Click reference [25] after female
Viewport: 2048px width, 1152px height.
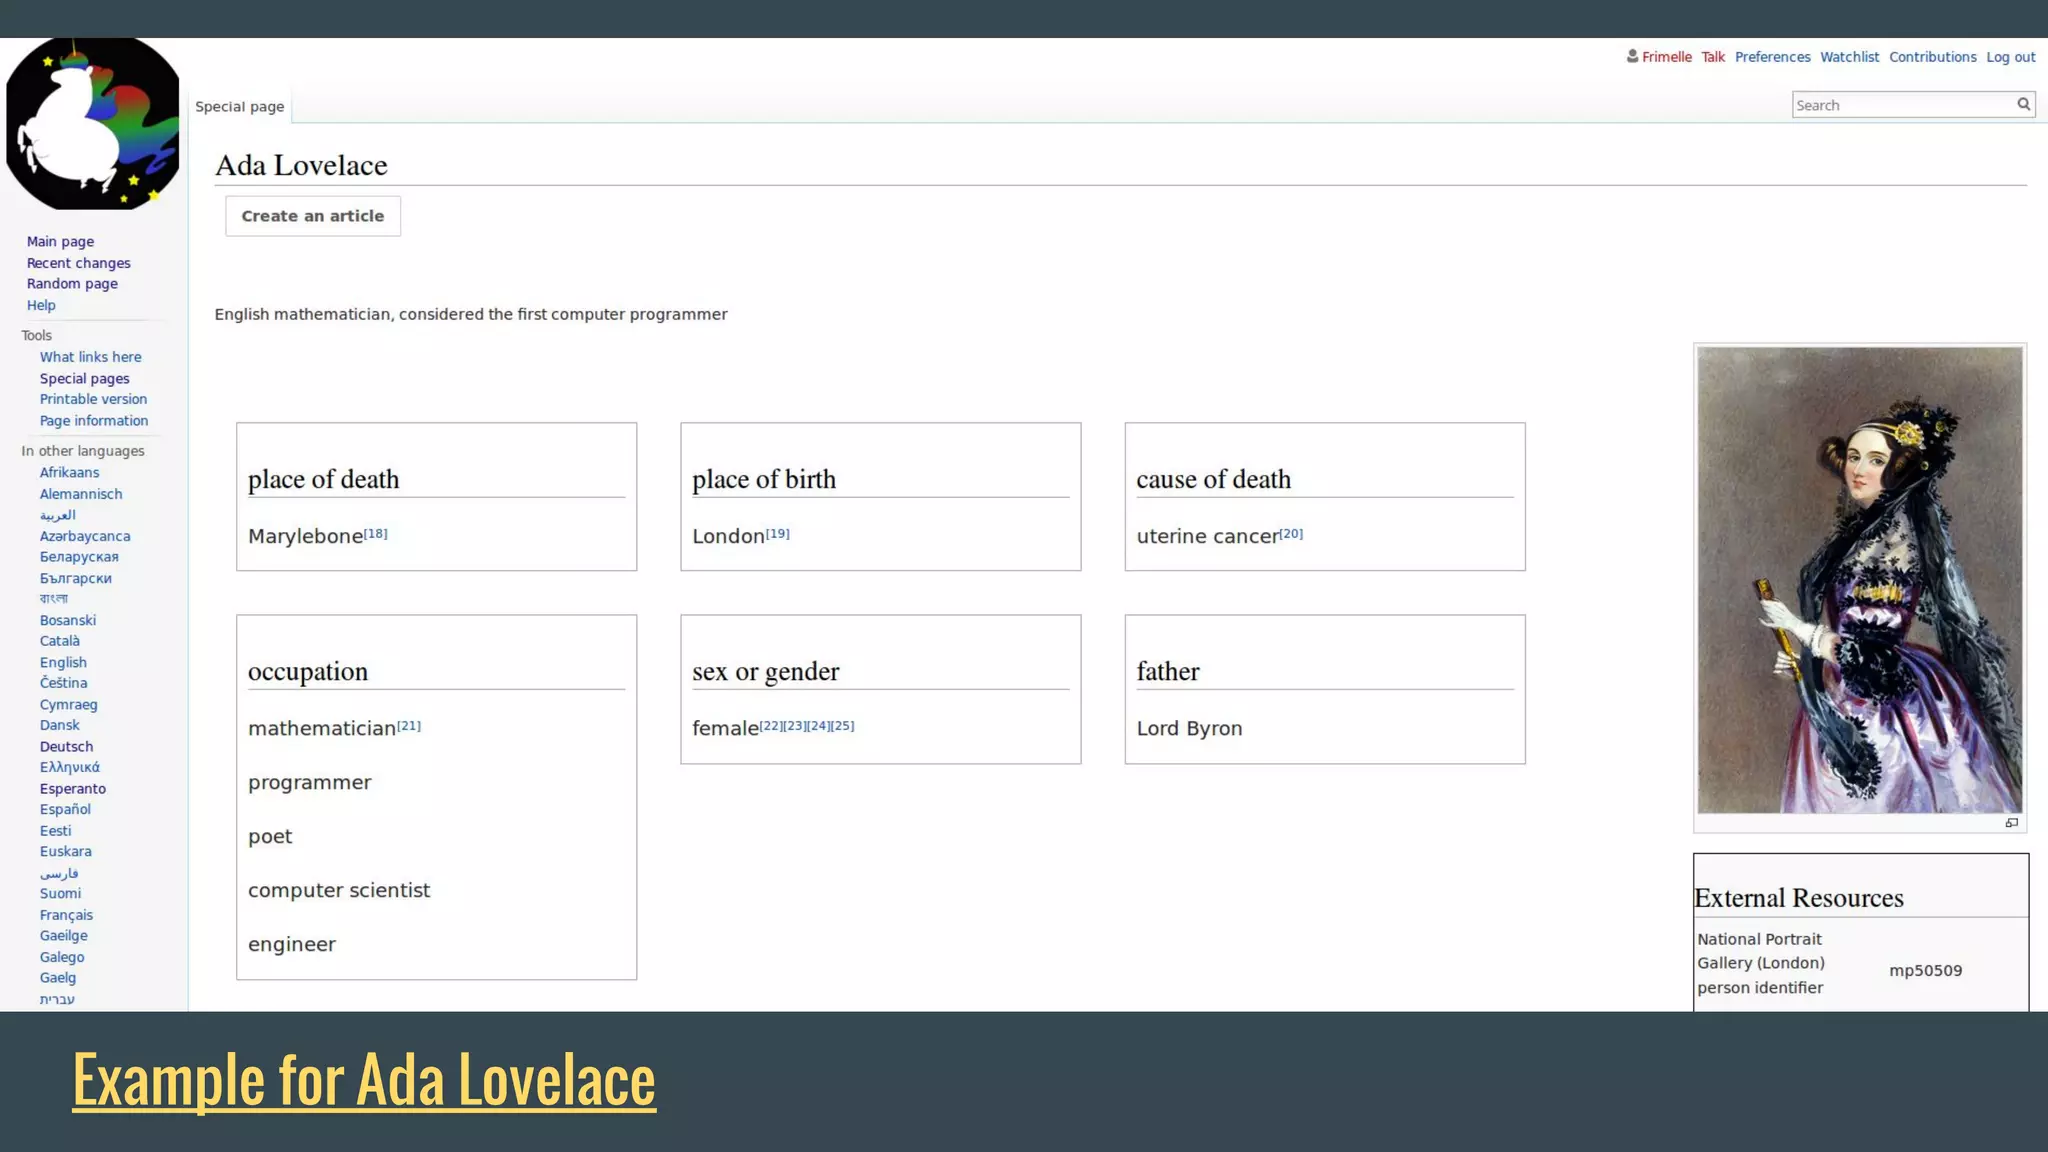coord(843,726)
